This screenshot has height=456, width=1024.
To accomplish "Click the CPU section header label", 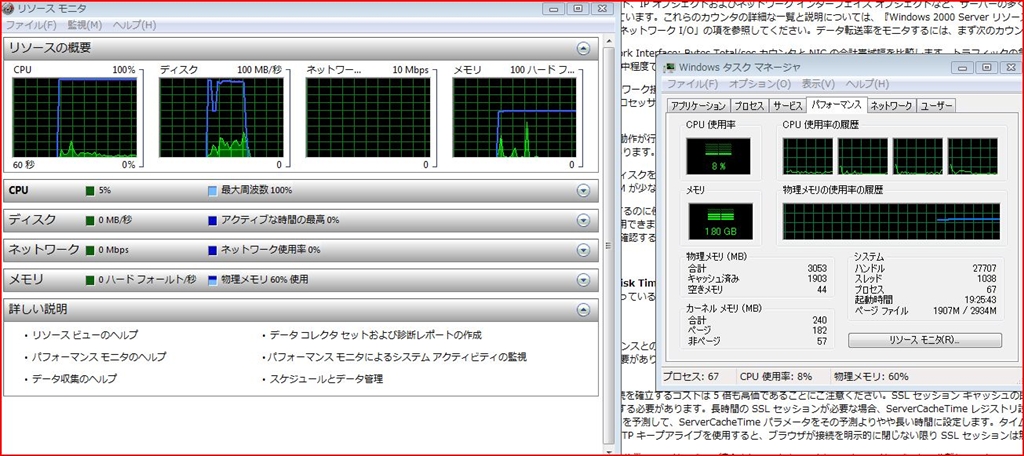I will [18, 191].
